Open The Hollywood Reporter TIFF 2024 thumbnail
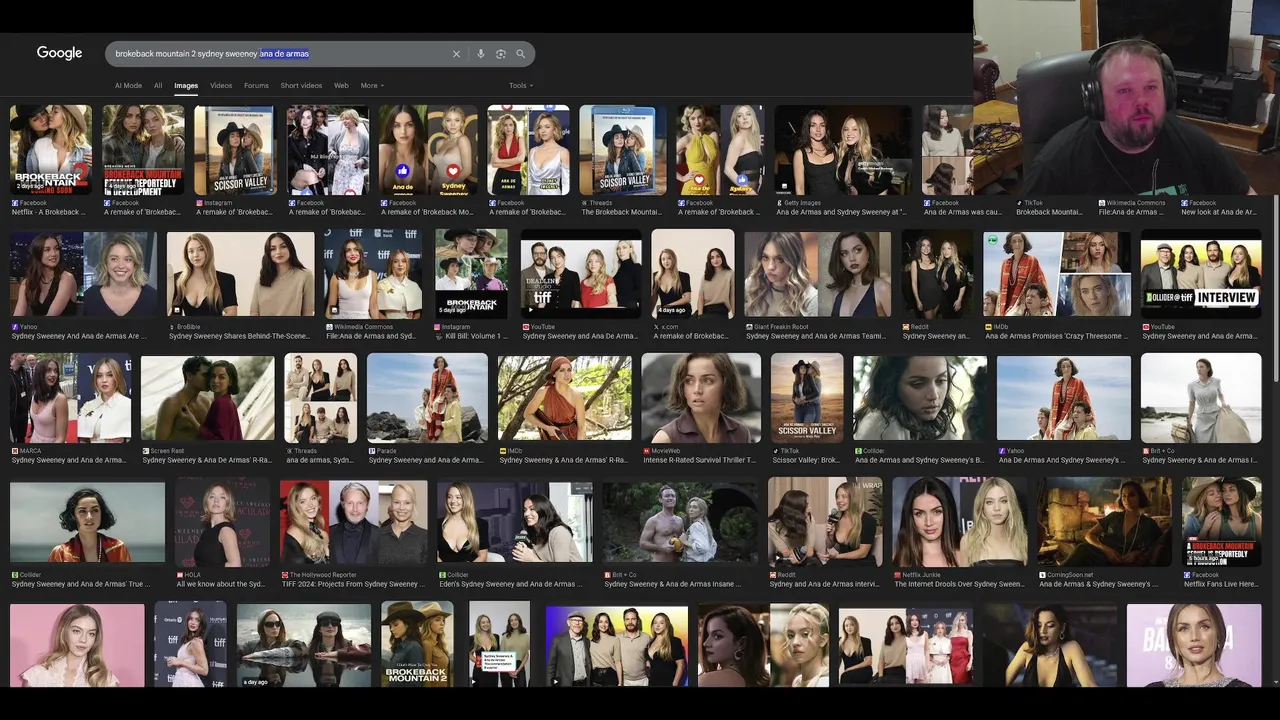 pos(354,521)
